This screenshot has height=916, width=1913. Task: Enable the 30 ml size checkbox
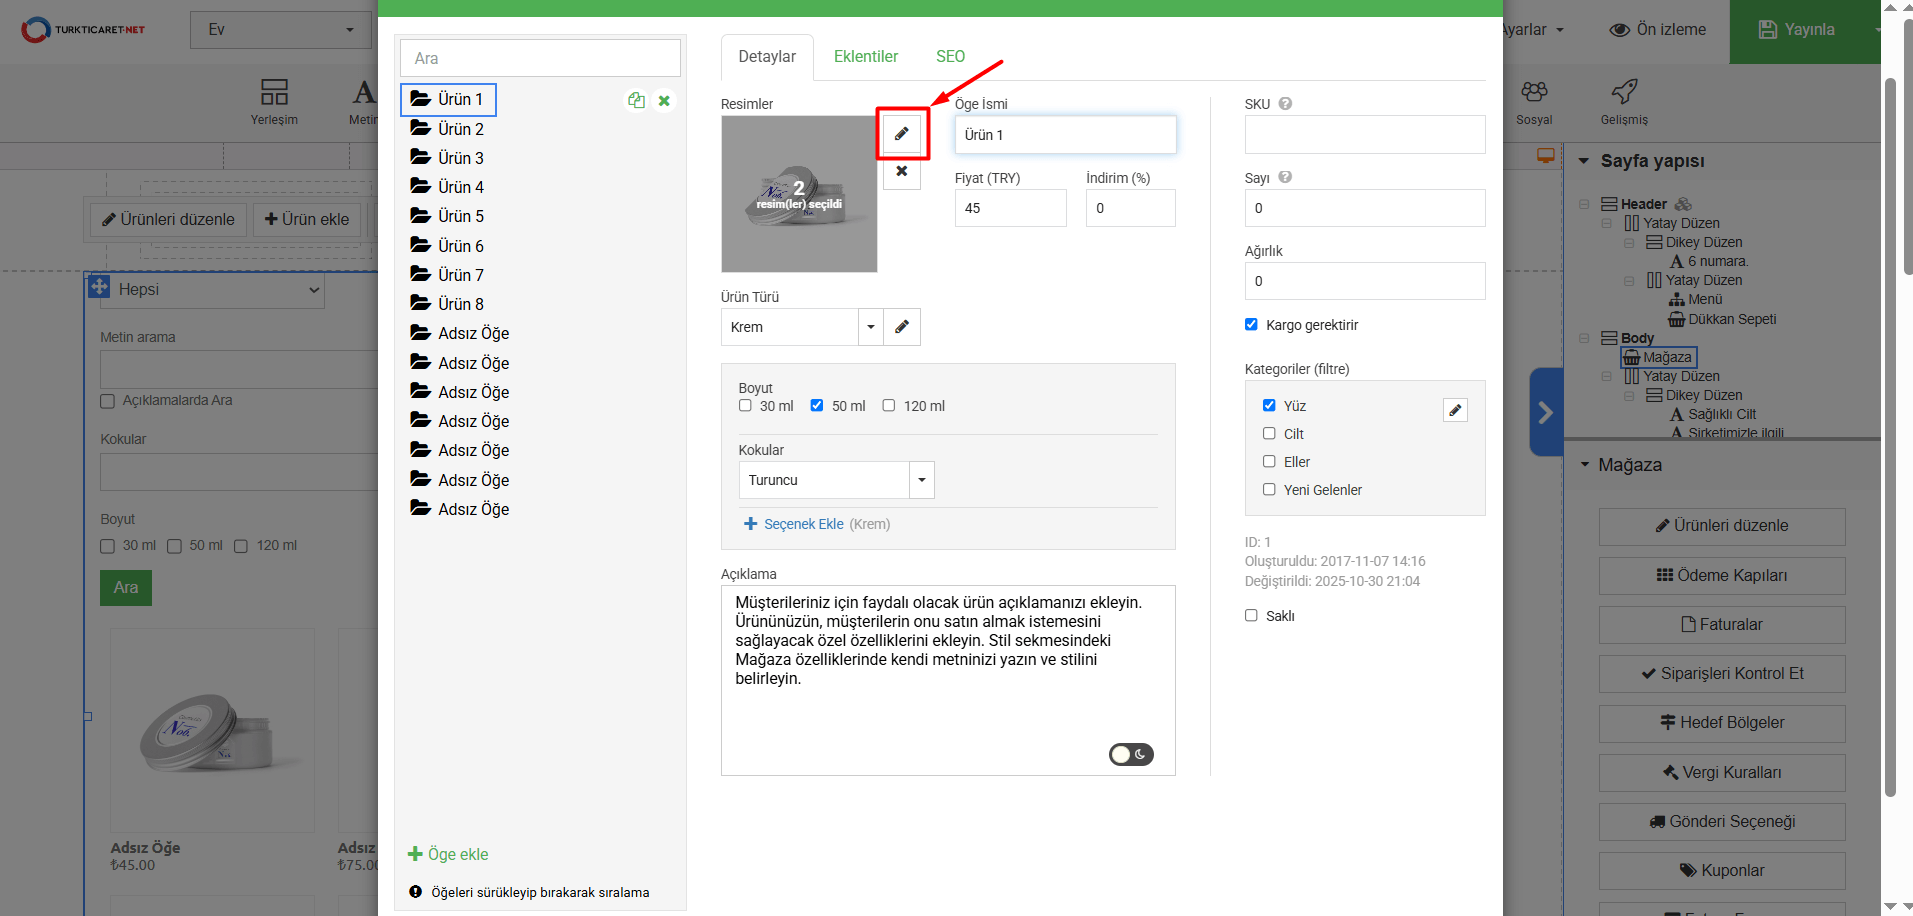pos(745,406)
